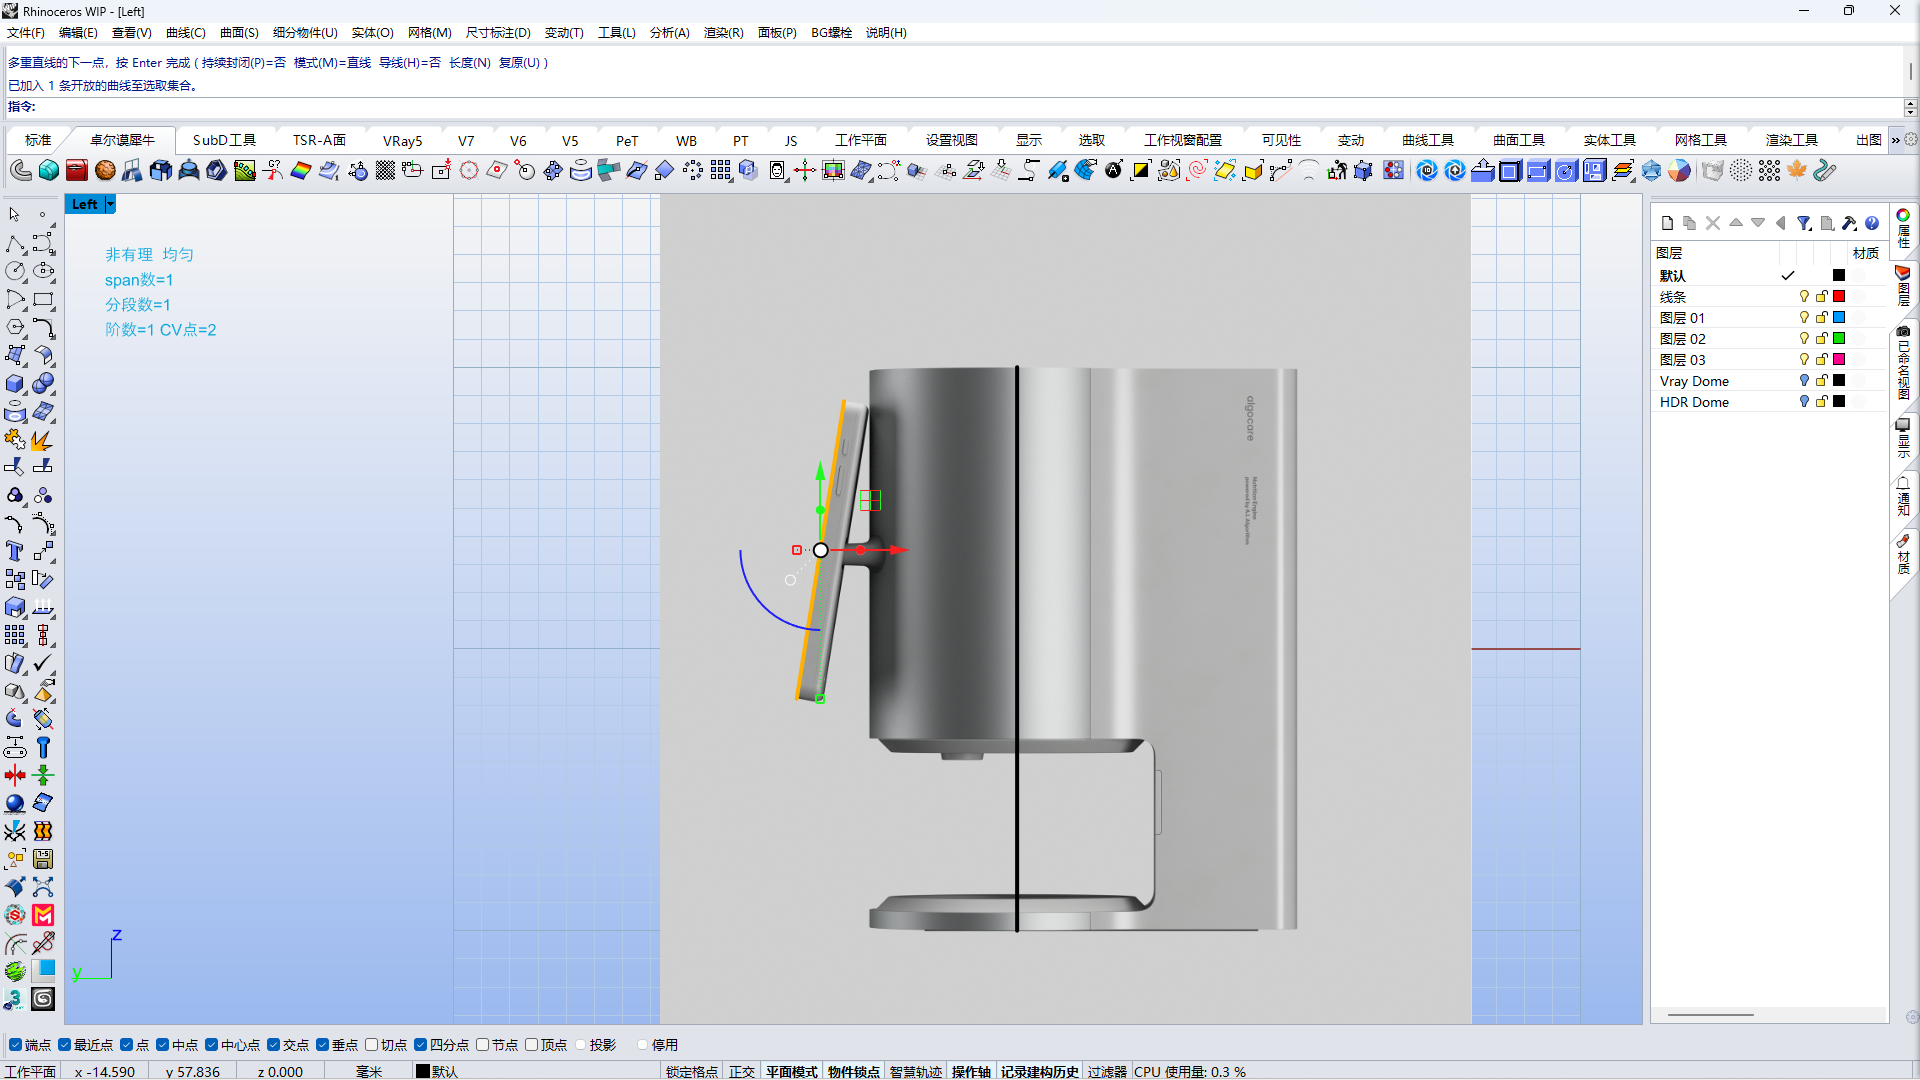The image size is (1920, 1080).
Task: Click the Circle tool icon
Action: point(15,271)
